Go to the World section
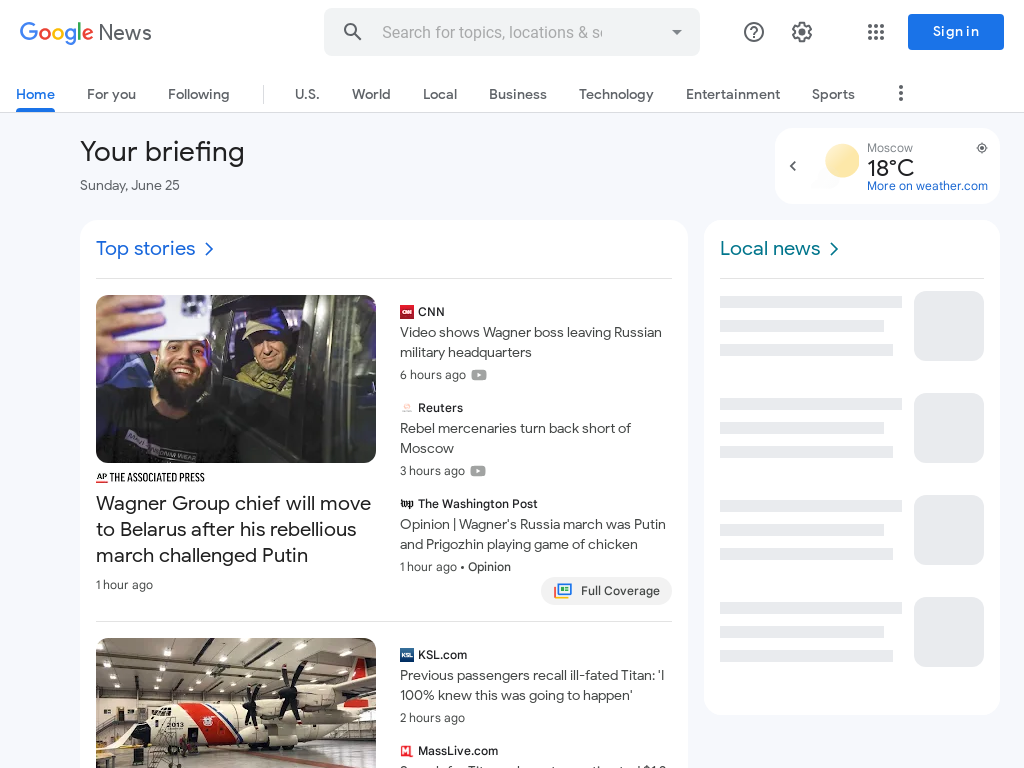Image resolution: width=1024 pixels, height=768 pixels. [371, 94]
